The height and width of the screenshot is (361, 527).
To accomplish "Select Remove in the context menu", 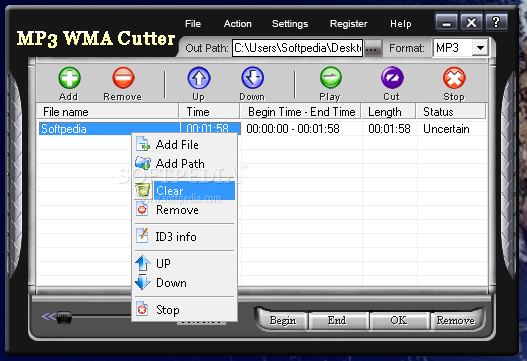I will coord(185,210).
